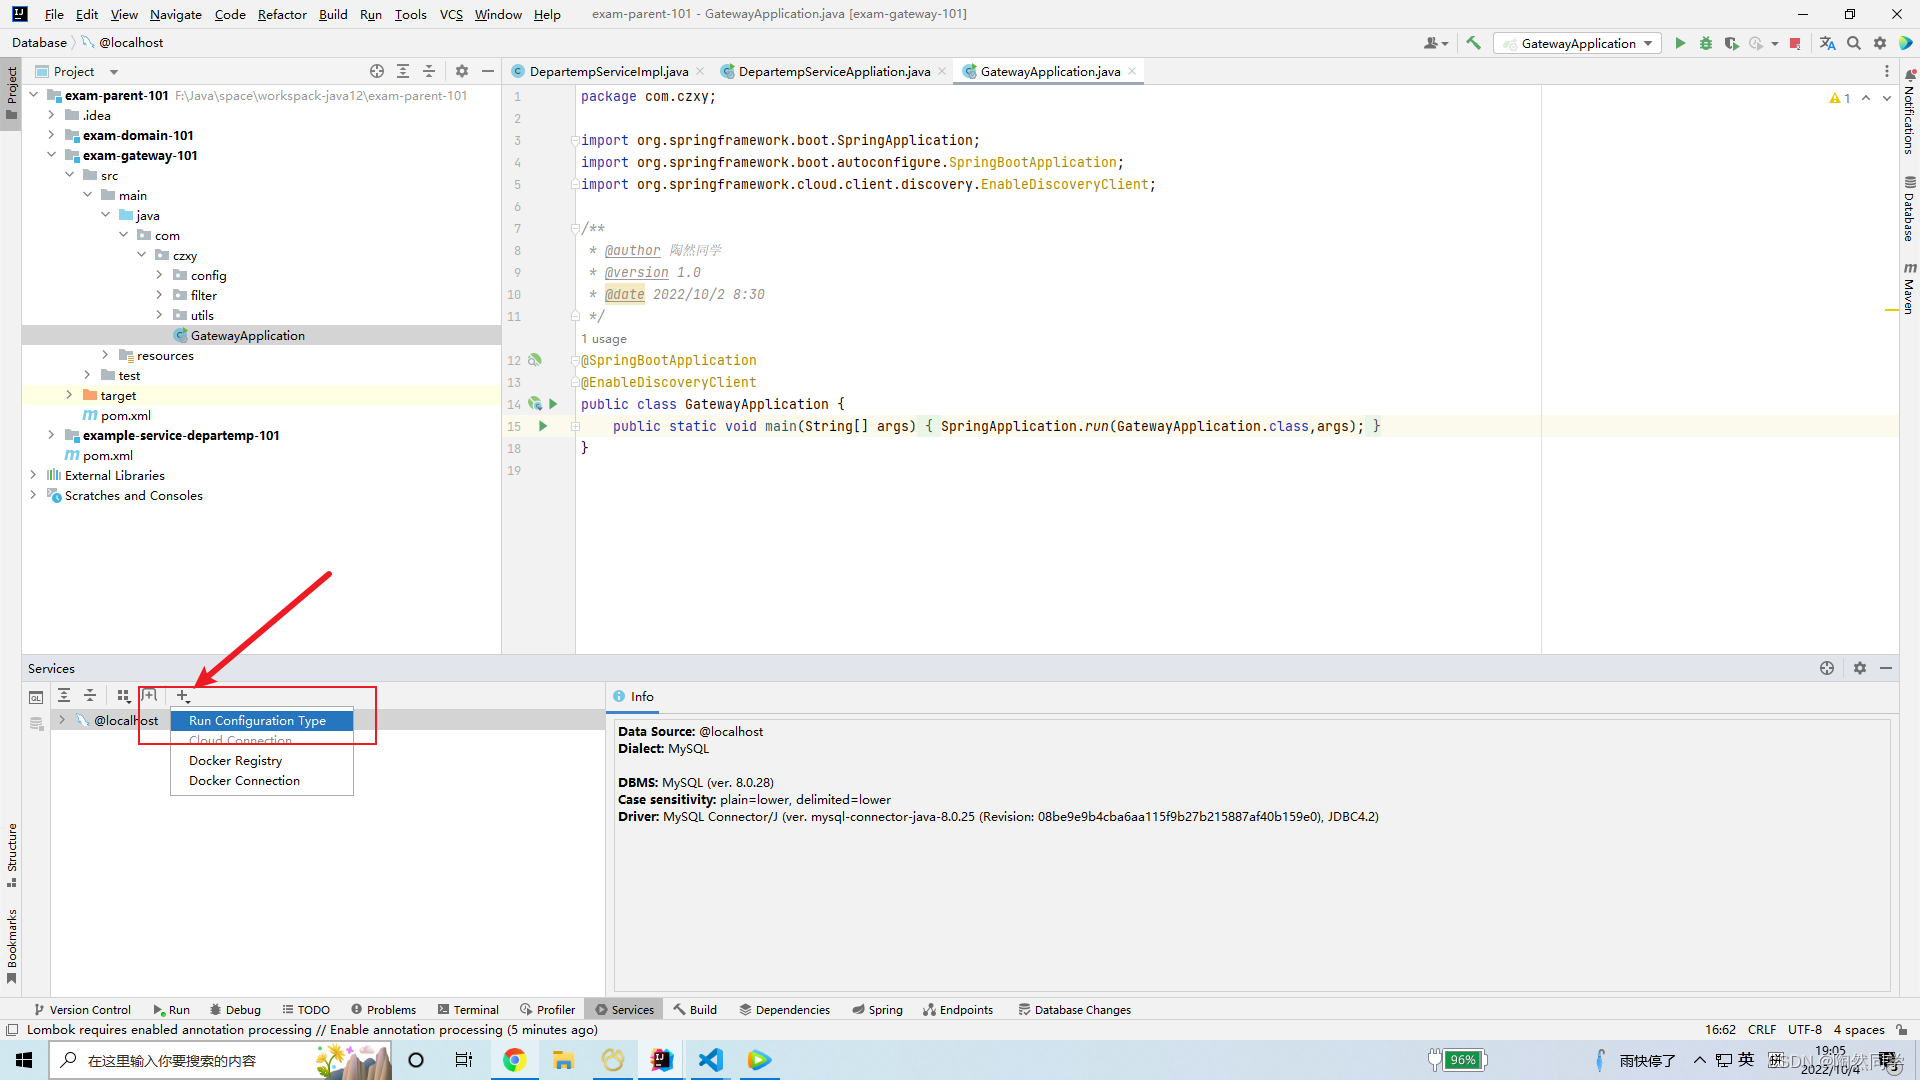Start Debug mode using the bug icon
This screenshot has height=1080, width=1920.
[1706, 43]
